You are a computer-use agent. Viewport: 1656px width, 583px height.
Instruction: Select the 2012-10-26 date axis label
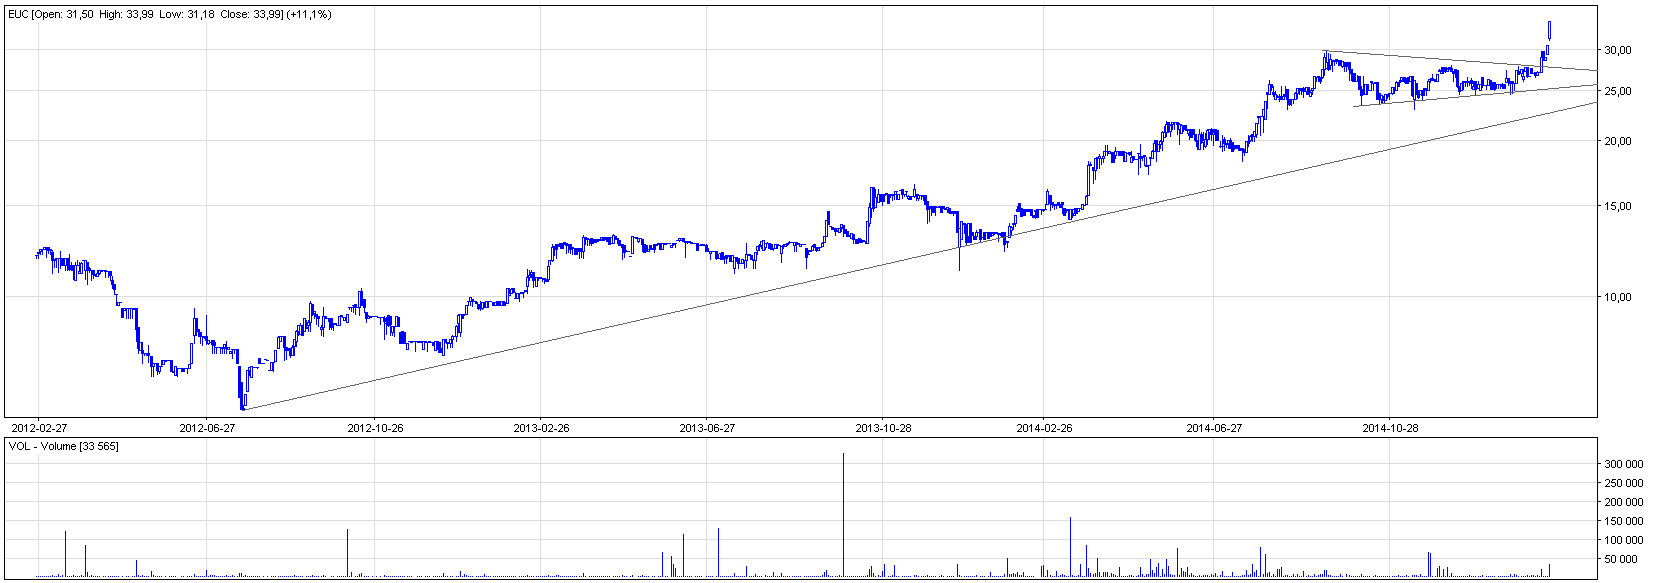375,428
